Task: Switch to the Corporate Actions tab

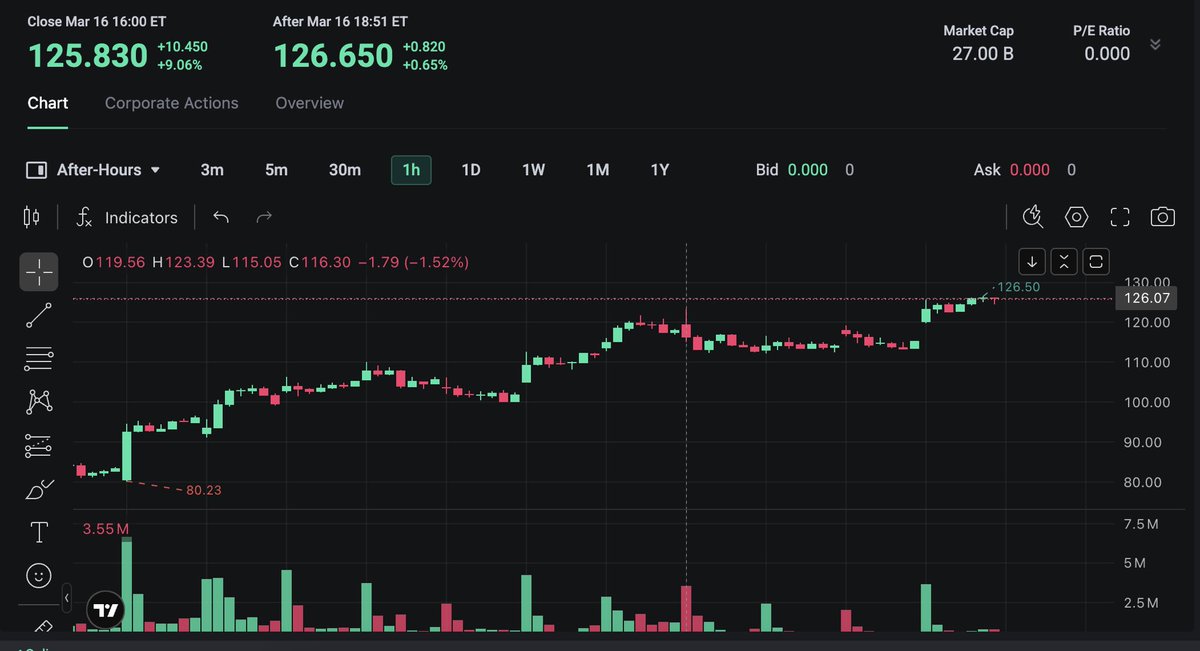Action: coord(171,103)
